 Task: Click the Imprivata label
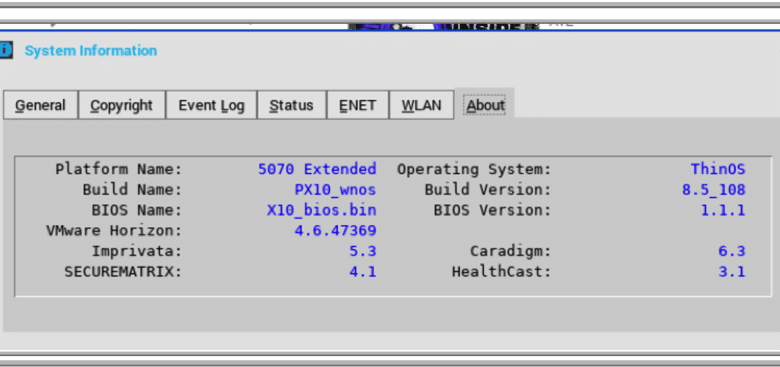point(137,251)
